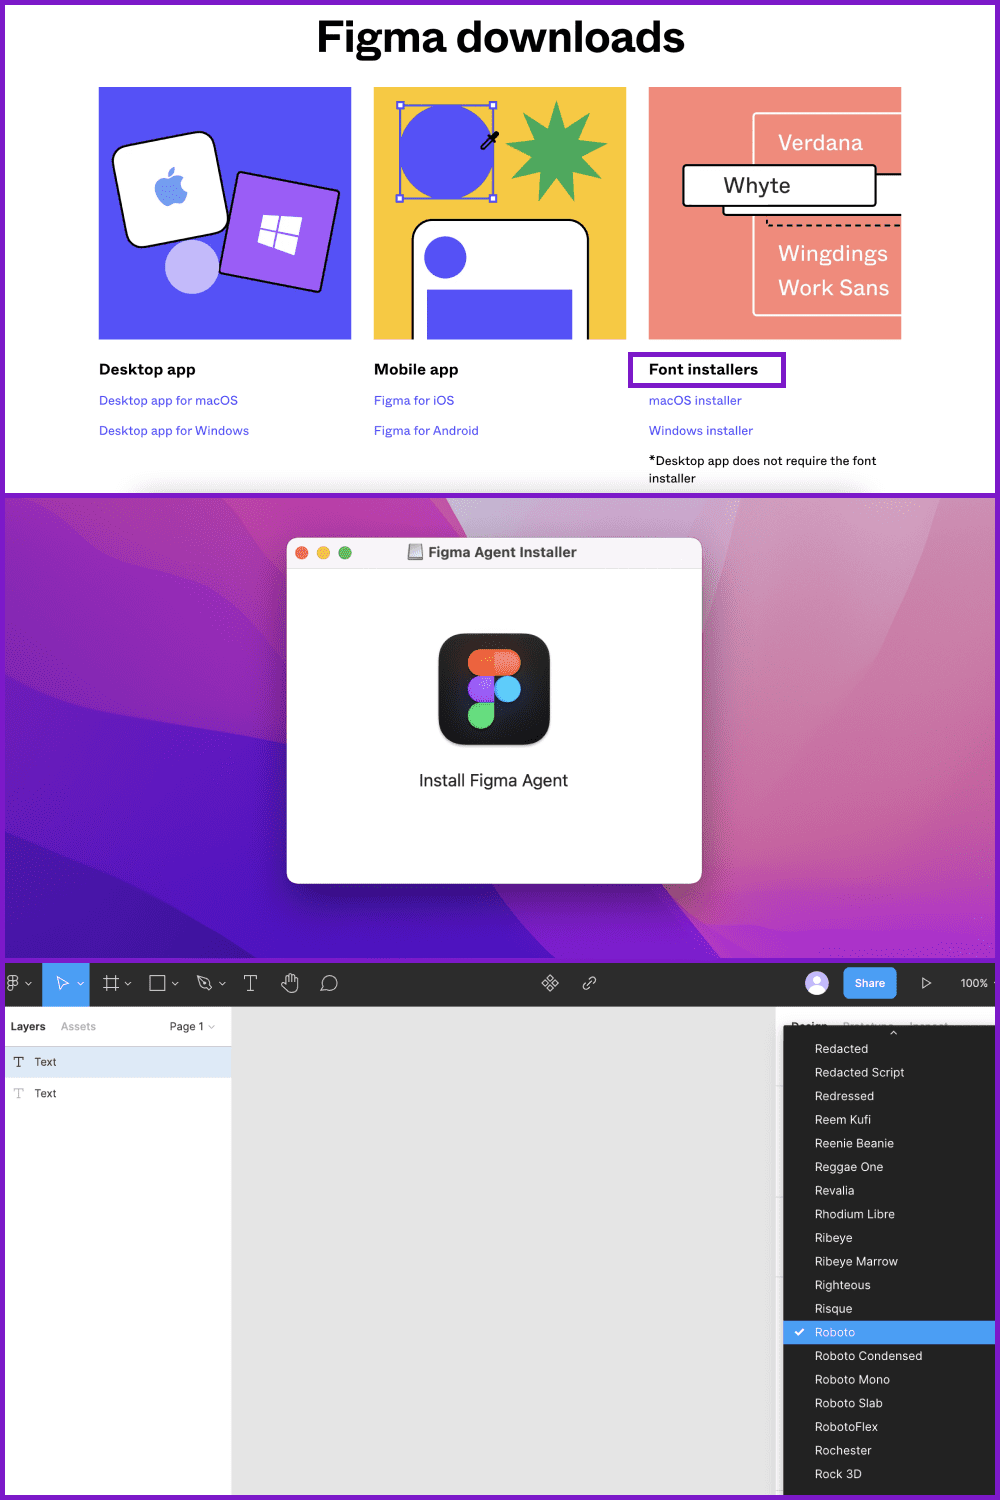
Task: Click the scroll-up arrow of font list
Action: 893,1032
